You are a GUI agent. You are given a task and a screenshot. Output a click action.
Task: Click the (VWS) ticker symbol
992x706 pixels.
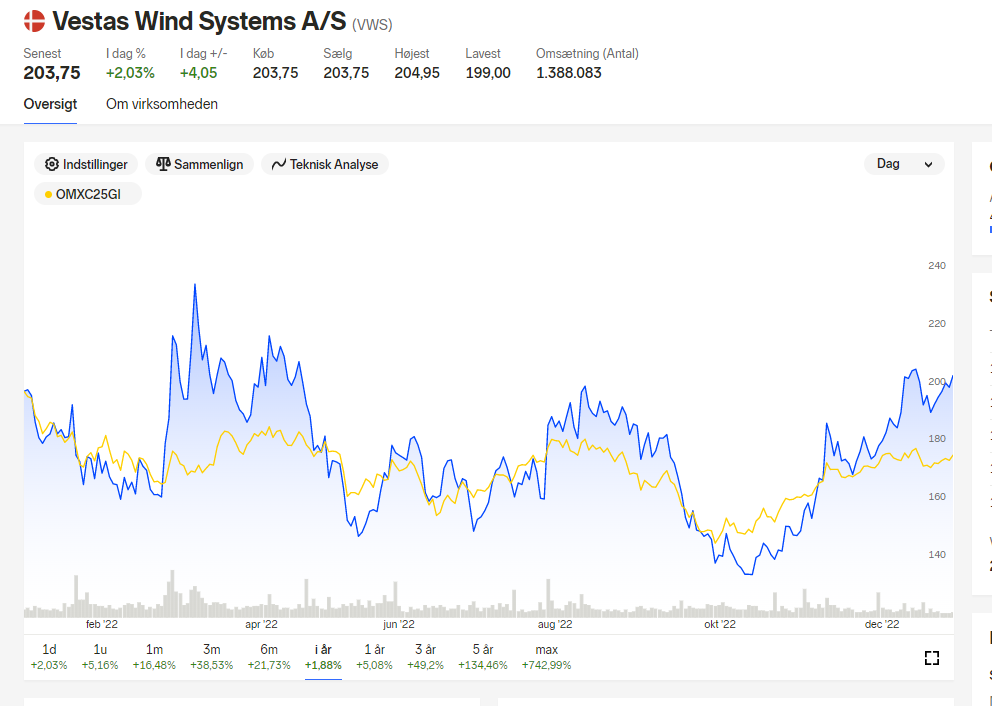pos(372,25)
